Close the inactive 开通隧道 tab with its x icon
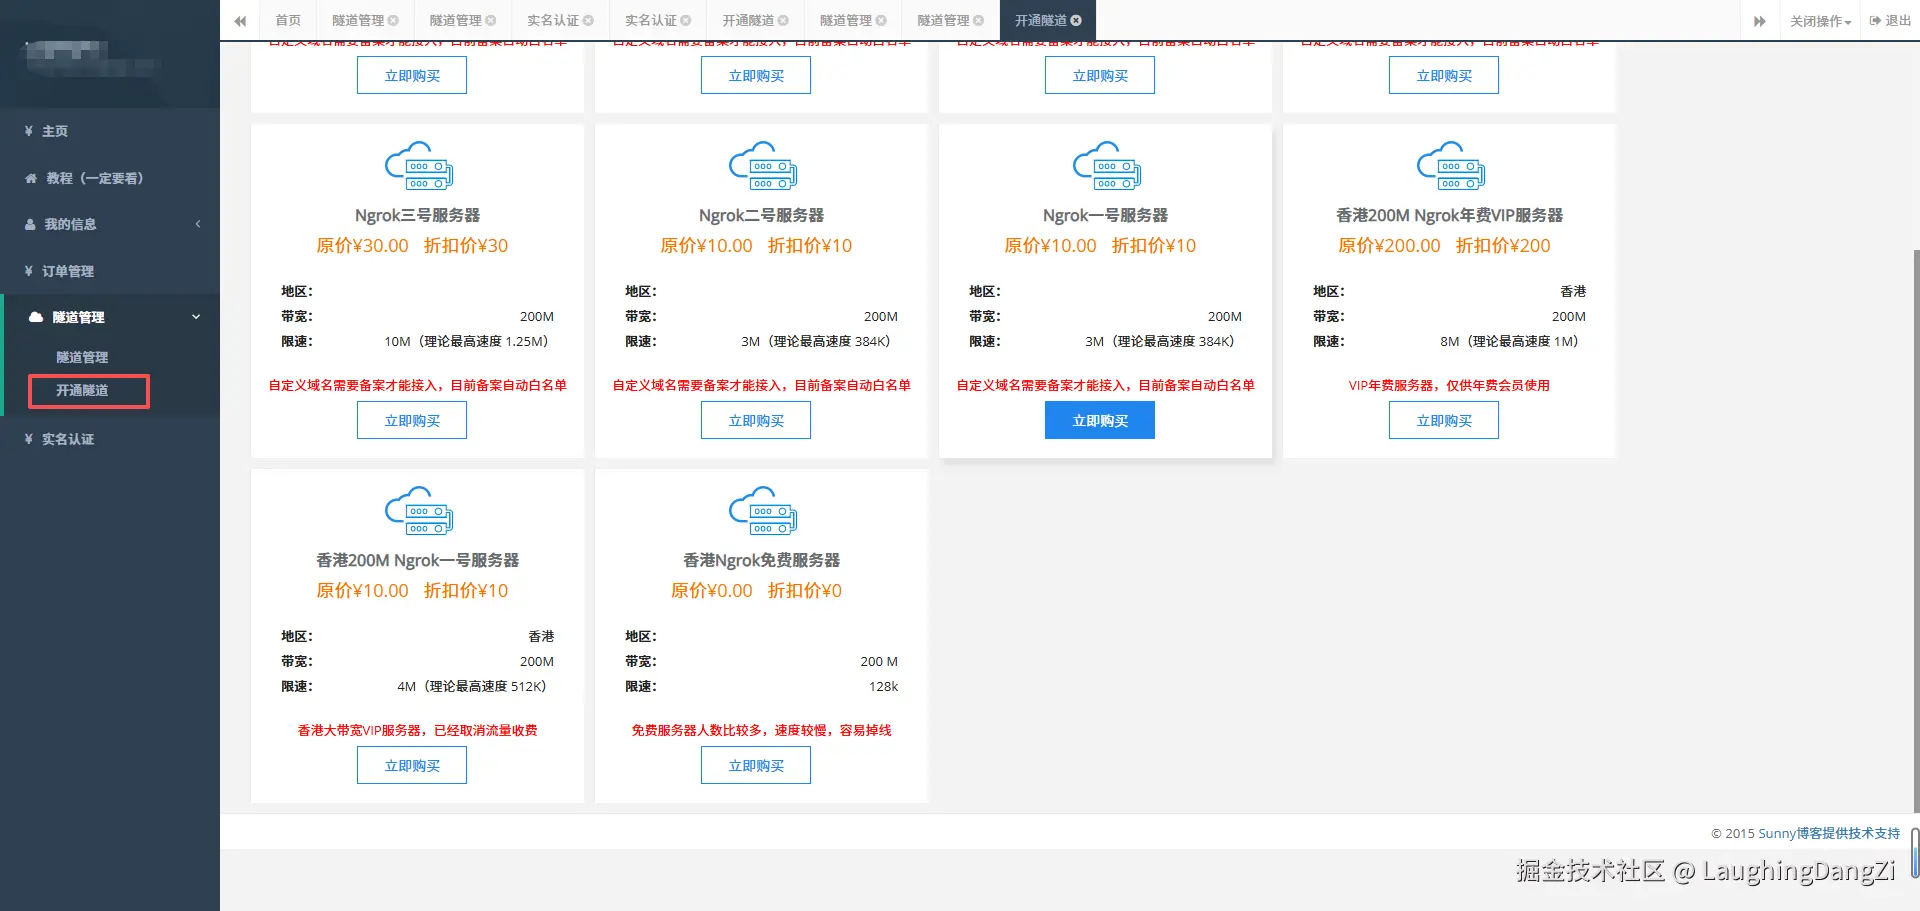Viewport: 1920px width, 911px height. pyautogui.click(x=783, y=20)
